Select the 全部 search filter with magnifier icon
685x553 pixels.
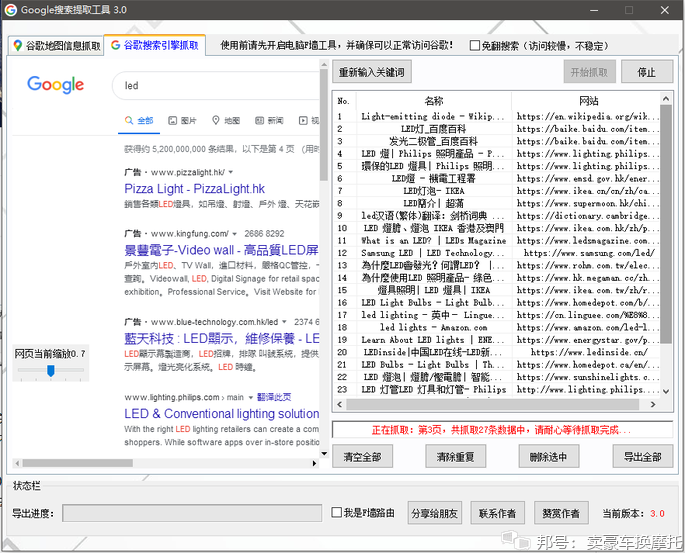tap(139, 121)
